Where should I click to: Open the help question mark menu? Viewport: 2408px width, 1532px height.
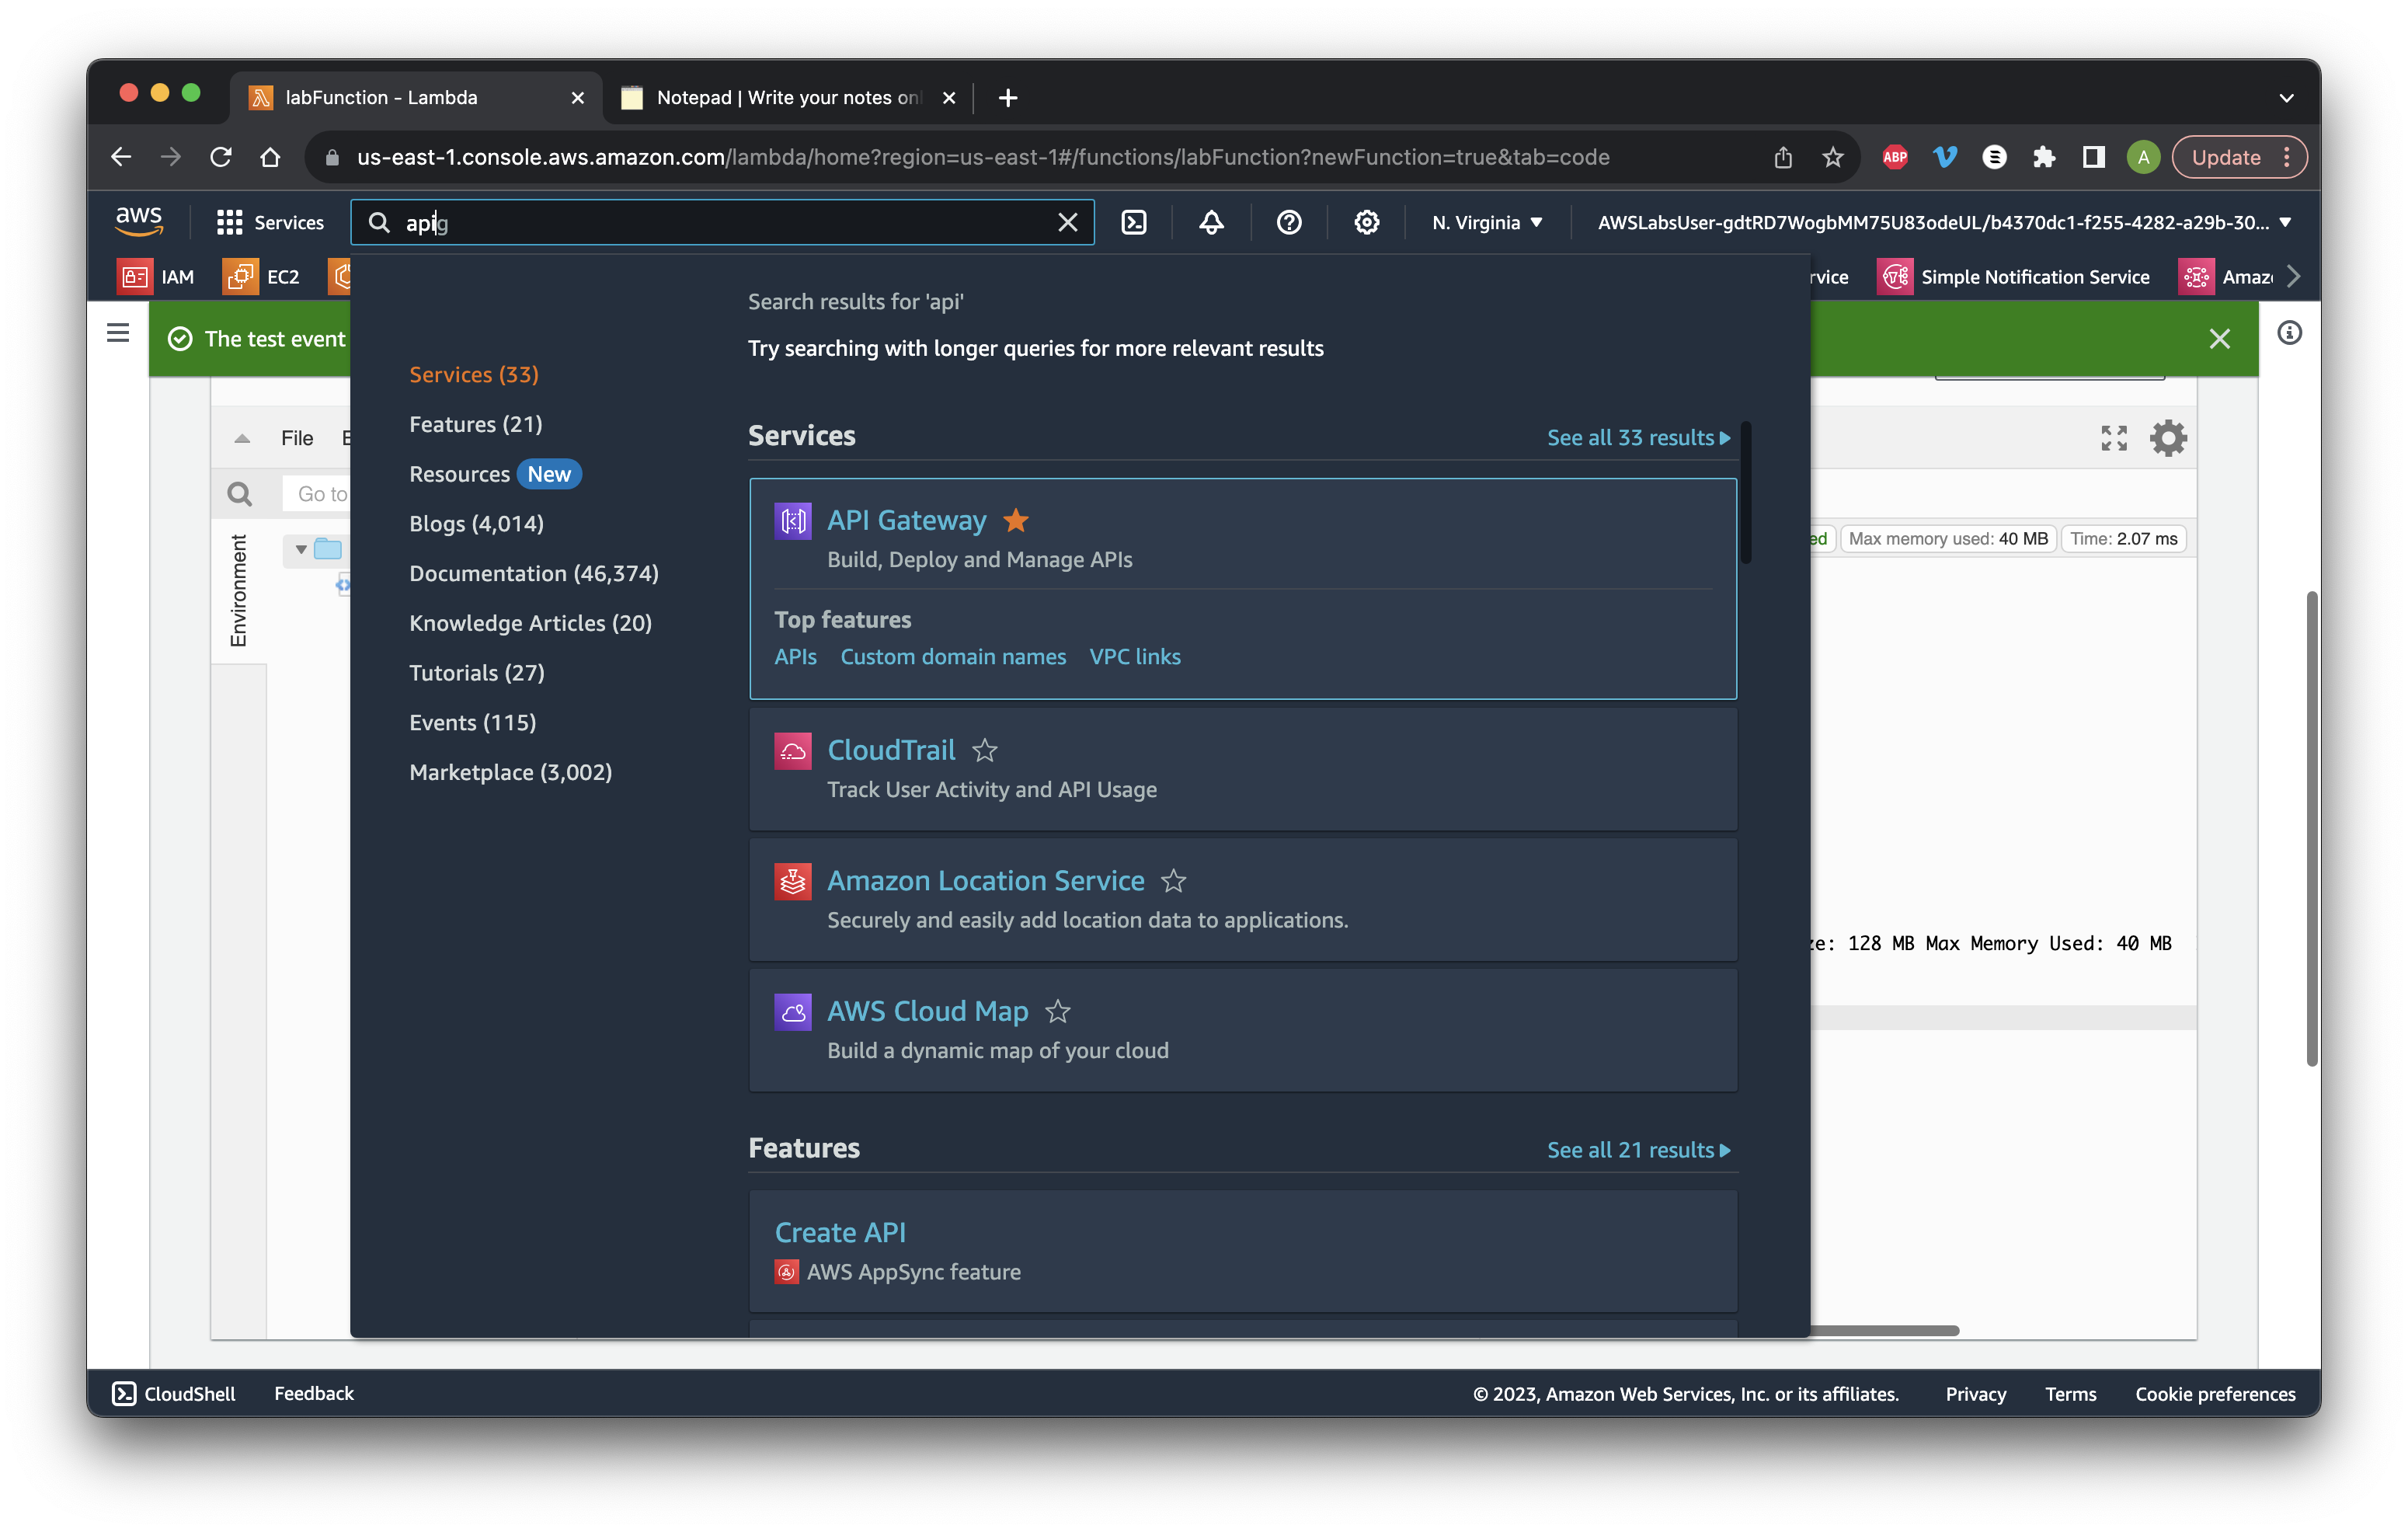1289,222
